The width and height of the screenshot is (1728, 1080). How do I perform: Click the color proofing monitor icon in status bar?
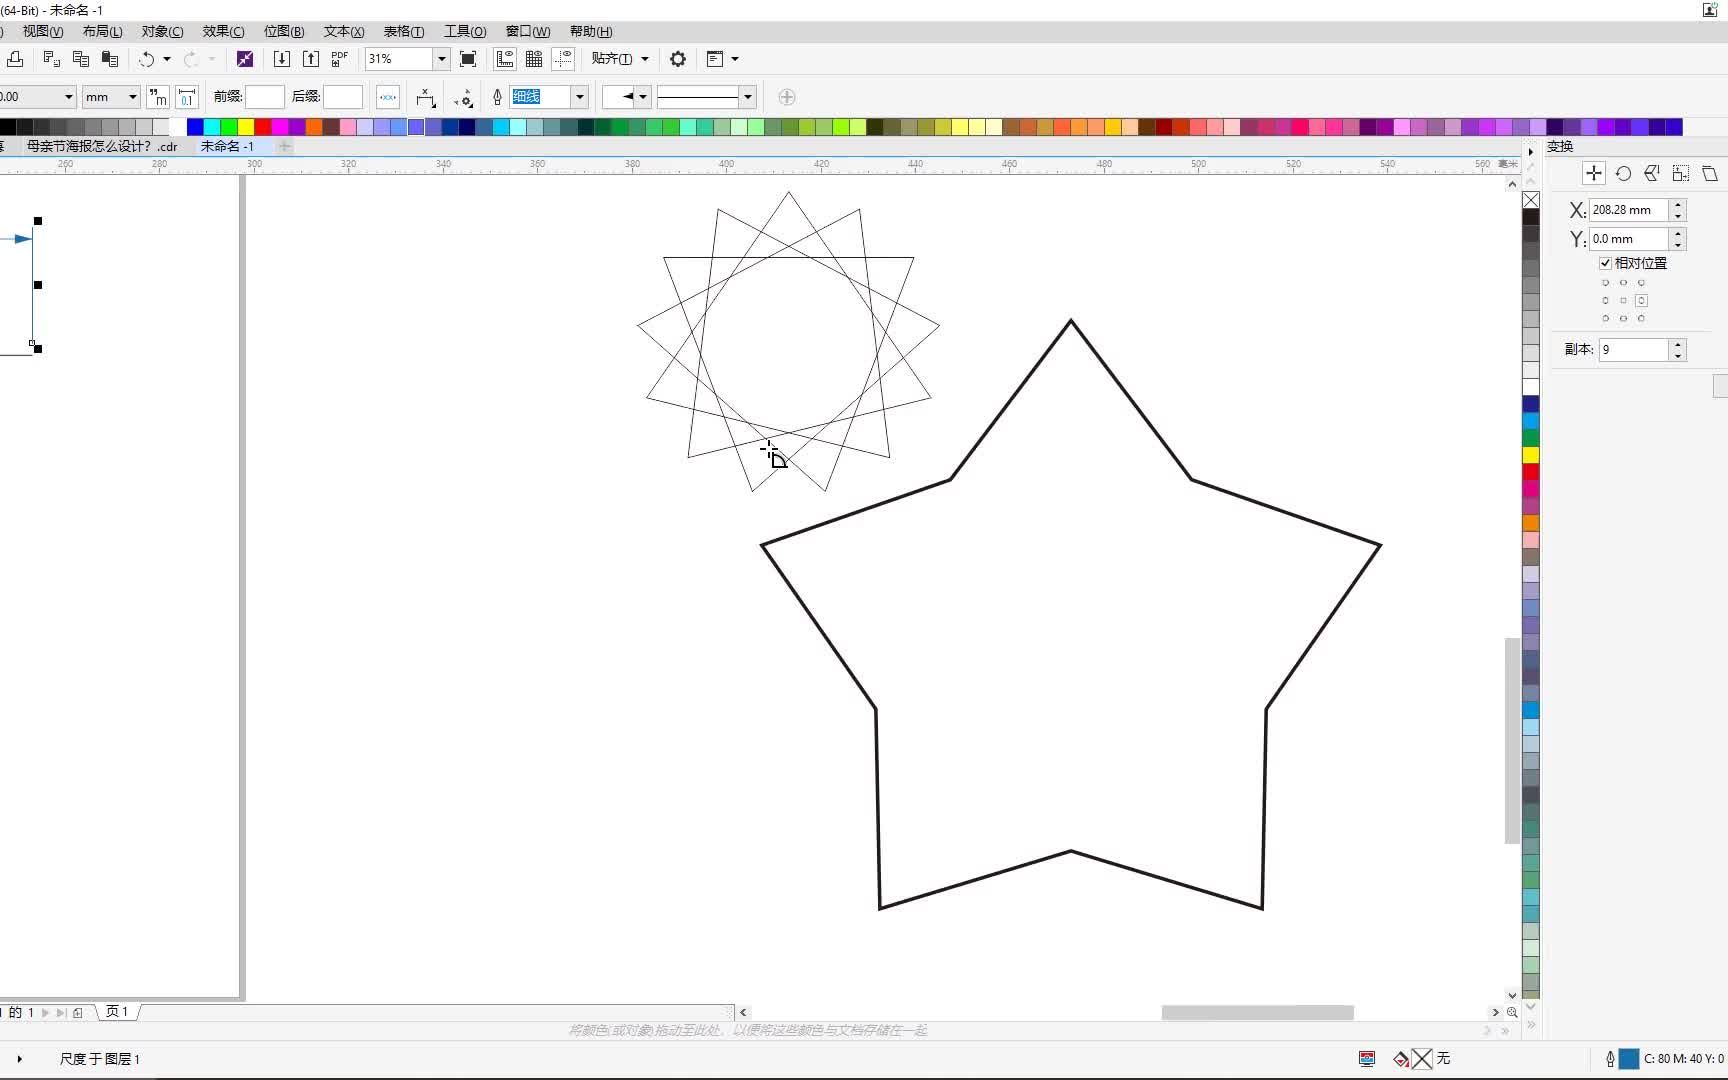pyautogui.click(x=1367, y=1058)
